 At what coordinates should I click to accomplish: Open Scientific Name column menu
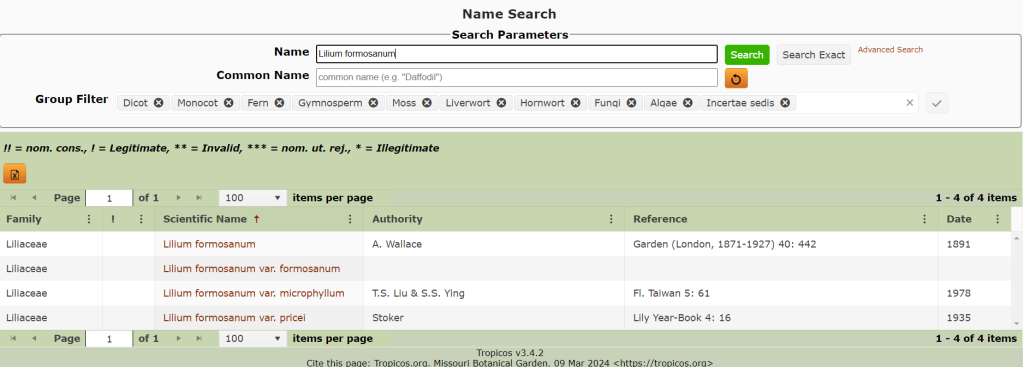tap(350, 219)
